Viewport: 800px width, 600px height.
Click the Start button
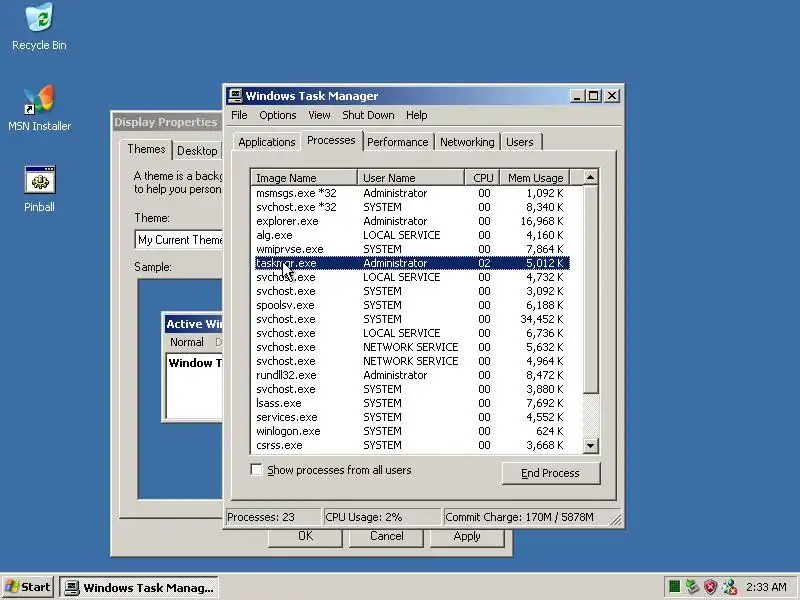tap(28, 587)
